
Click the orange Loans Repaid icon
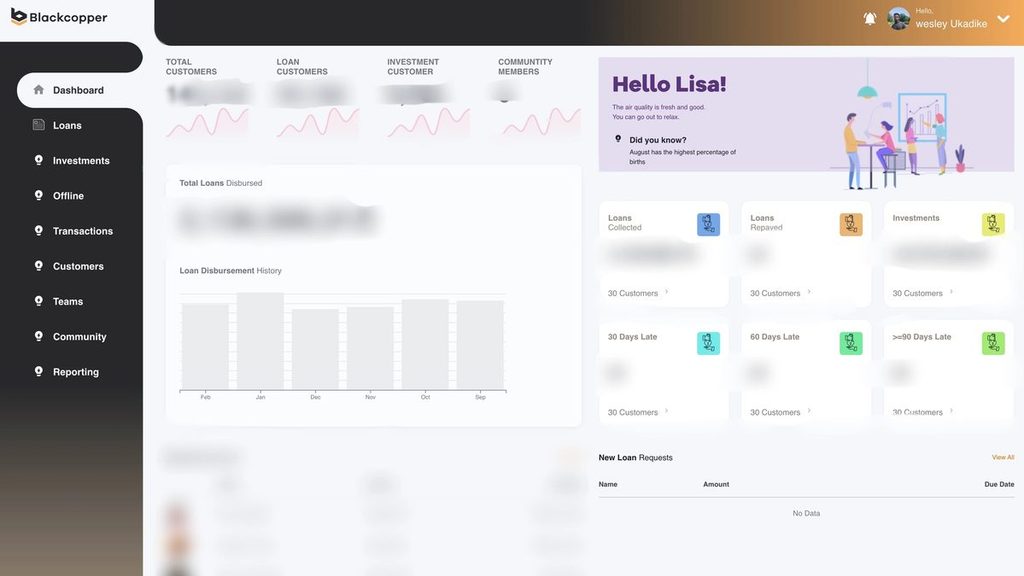pos(851,224)
